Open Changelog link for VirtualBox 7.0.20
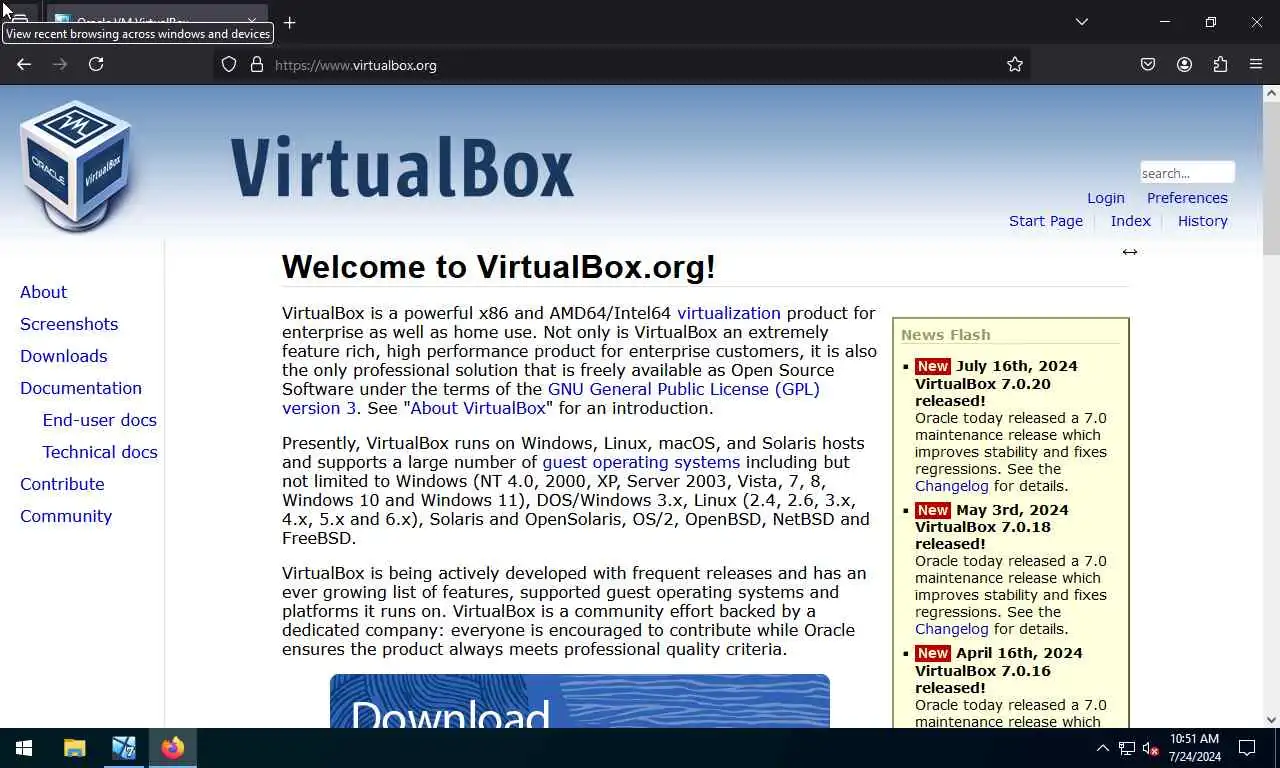1280x768 pixels. (x=951, y=486)
